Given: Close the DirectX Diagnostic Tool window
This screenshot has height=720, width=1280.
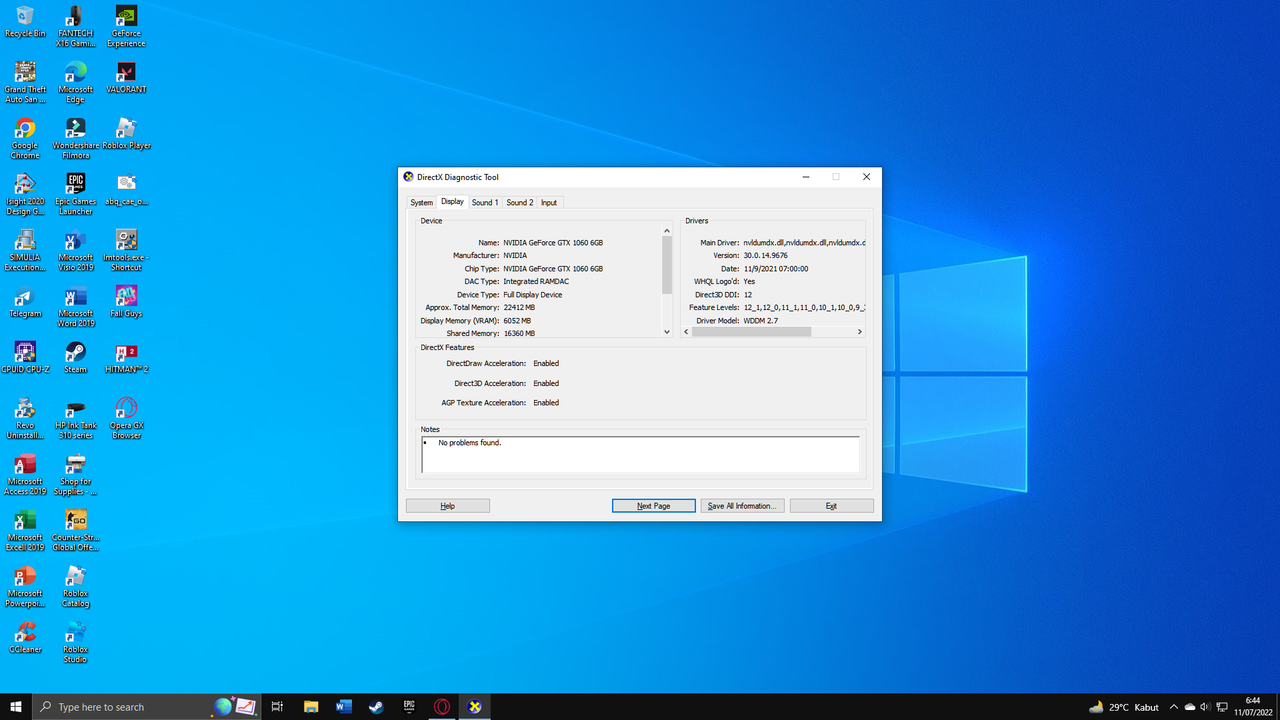Looking at the screenshot, I should pos(866,177).
